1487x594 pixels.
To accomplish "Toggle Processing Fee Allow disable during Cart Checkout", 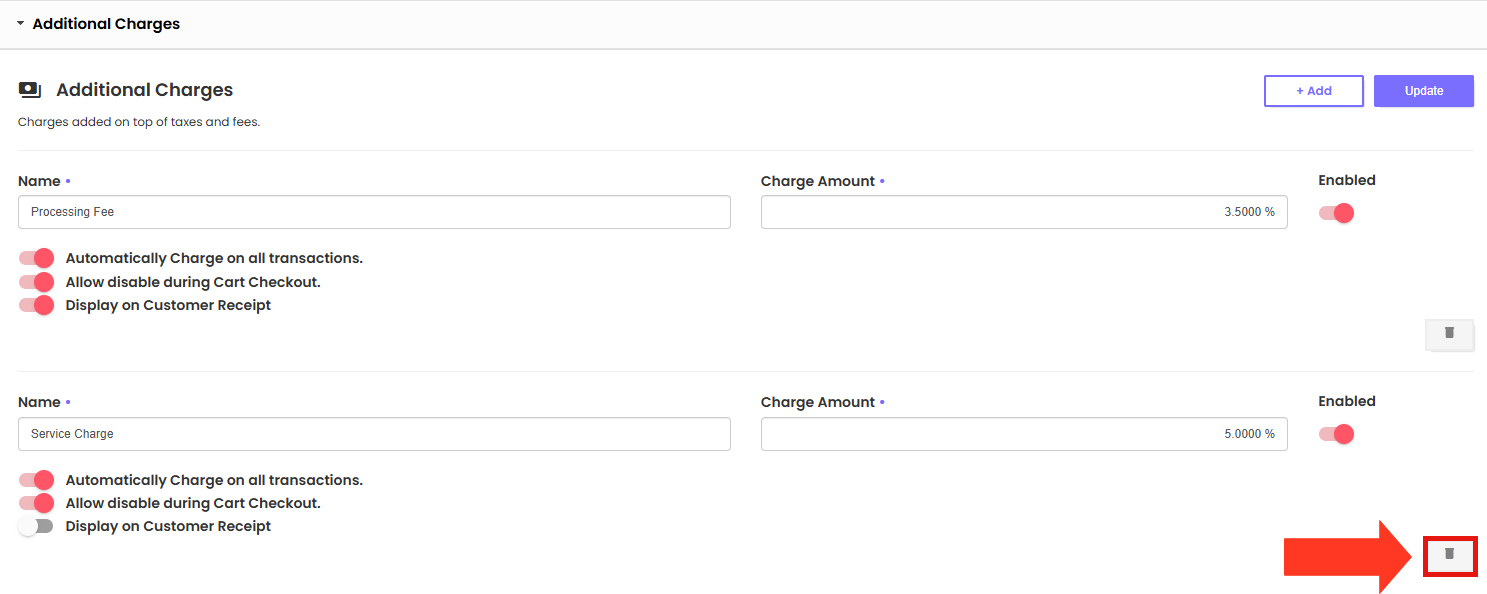I will 36,282.
